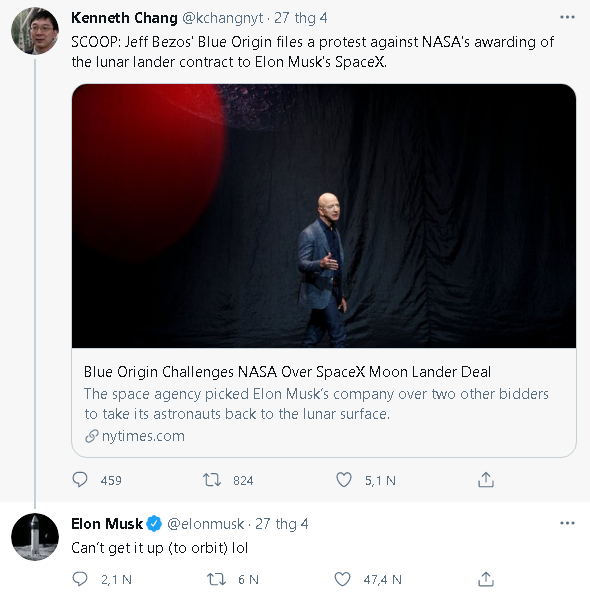Click Elon Musk's verified badge
Image resolution: width=590 pixels, height=593 pixels.
(154, 524)
